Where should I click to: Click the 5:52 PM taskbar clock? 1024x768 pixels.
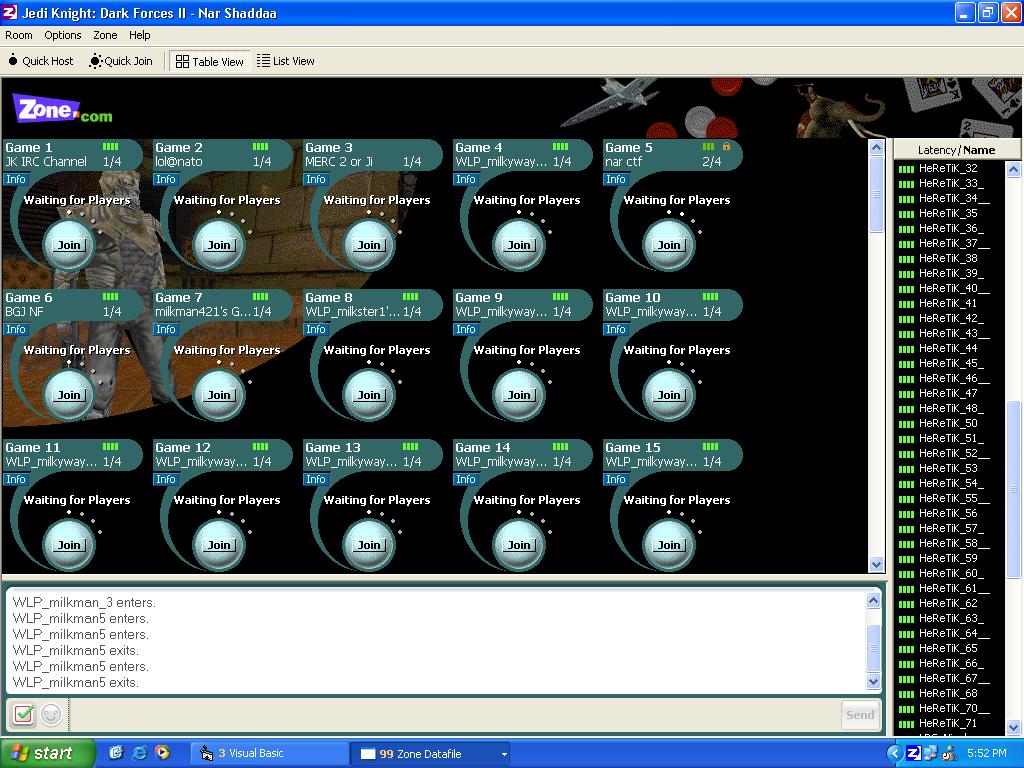click(x=987, y=754)
